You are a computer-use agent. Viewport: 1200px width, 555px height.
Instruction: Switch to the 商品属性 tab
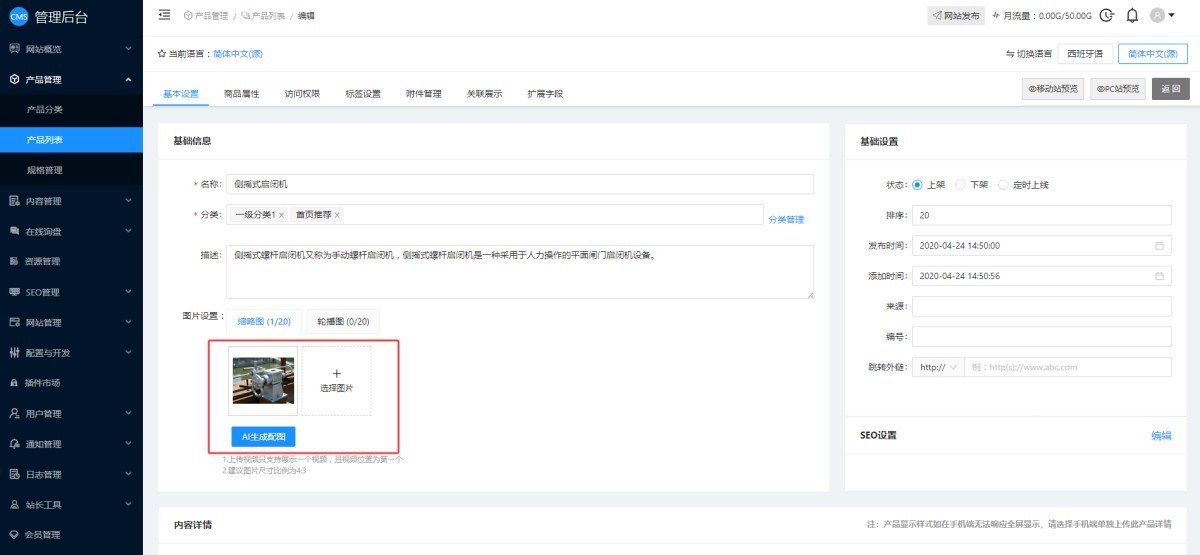point(241,94)
